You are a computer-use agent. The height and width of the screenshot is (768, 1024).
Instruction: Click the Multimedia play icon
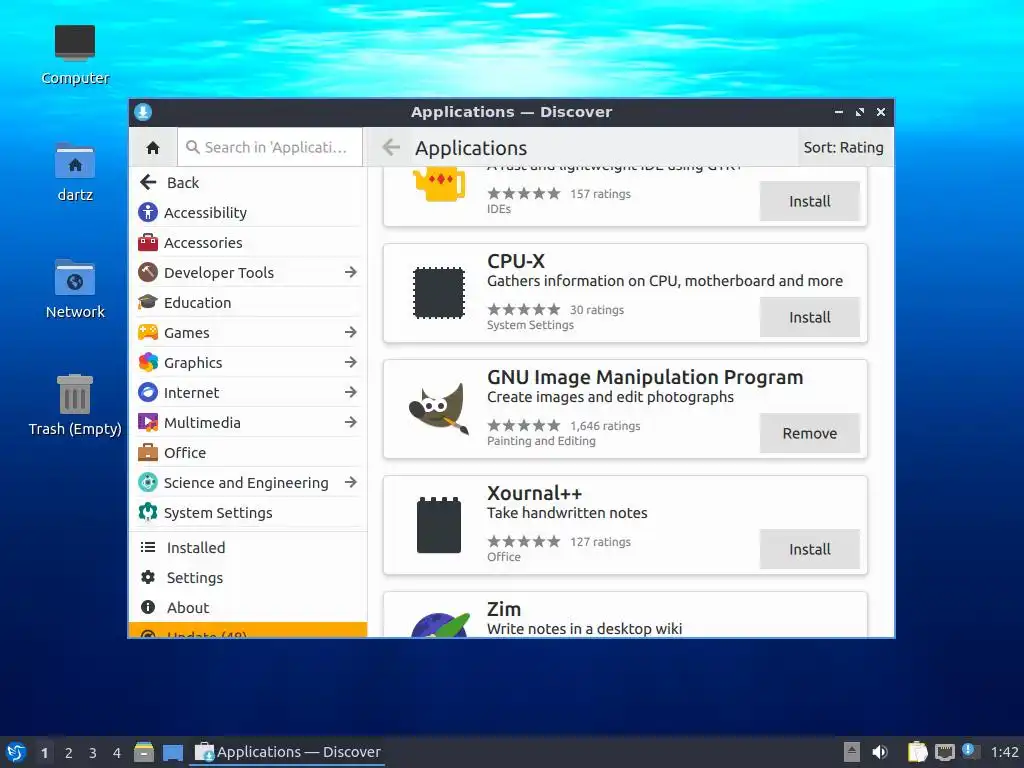pyautogui.click(x=148, y=423)
